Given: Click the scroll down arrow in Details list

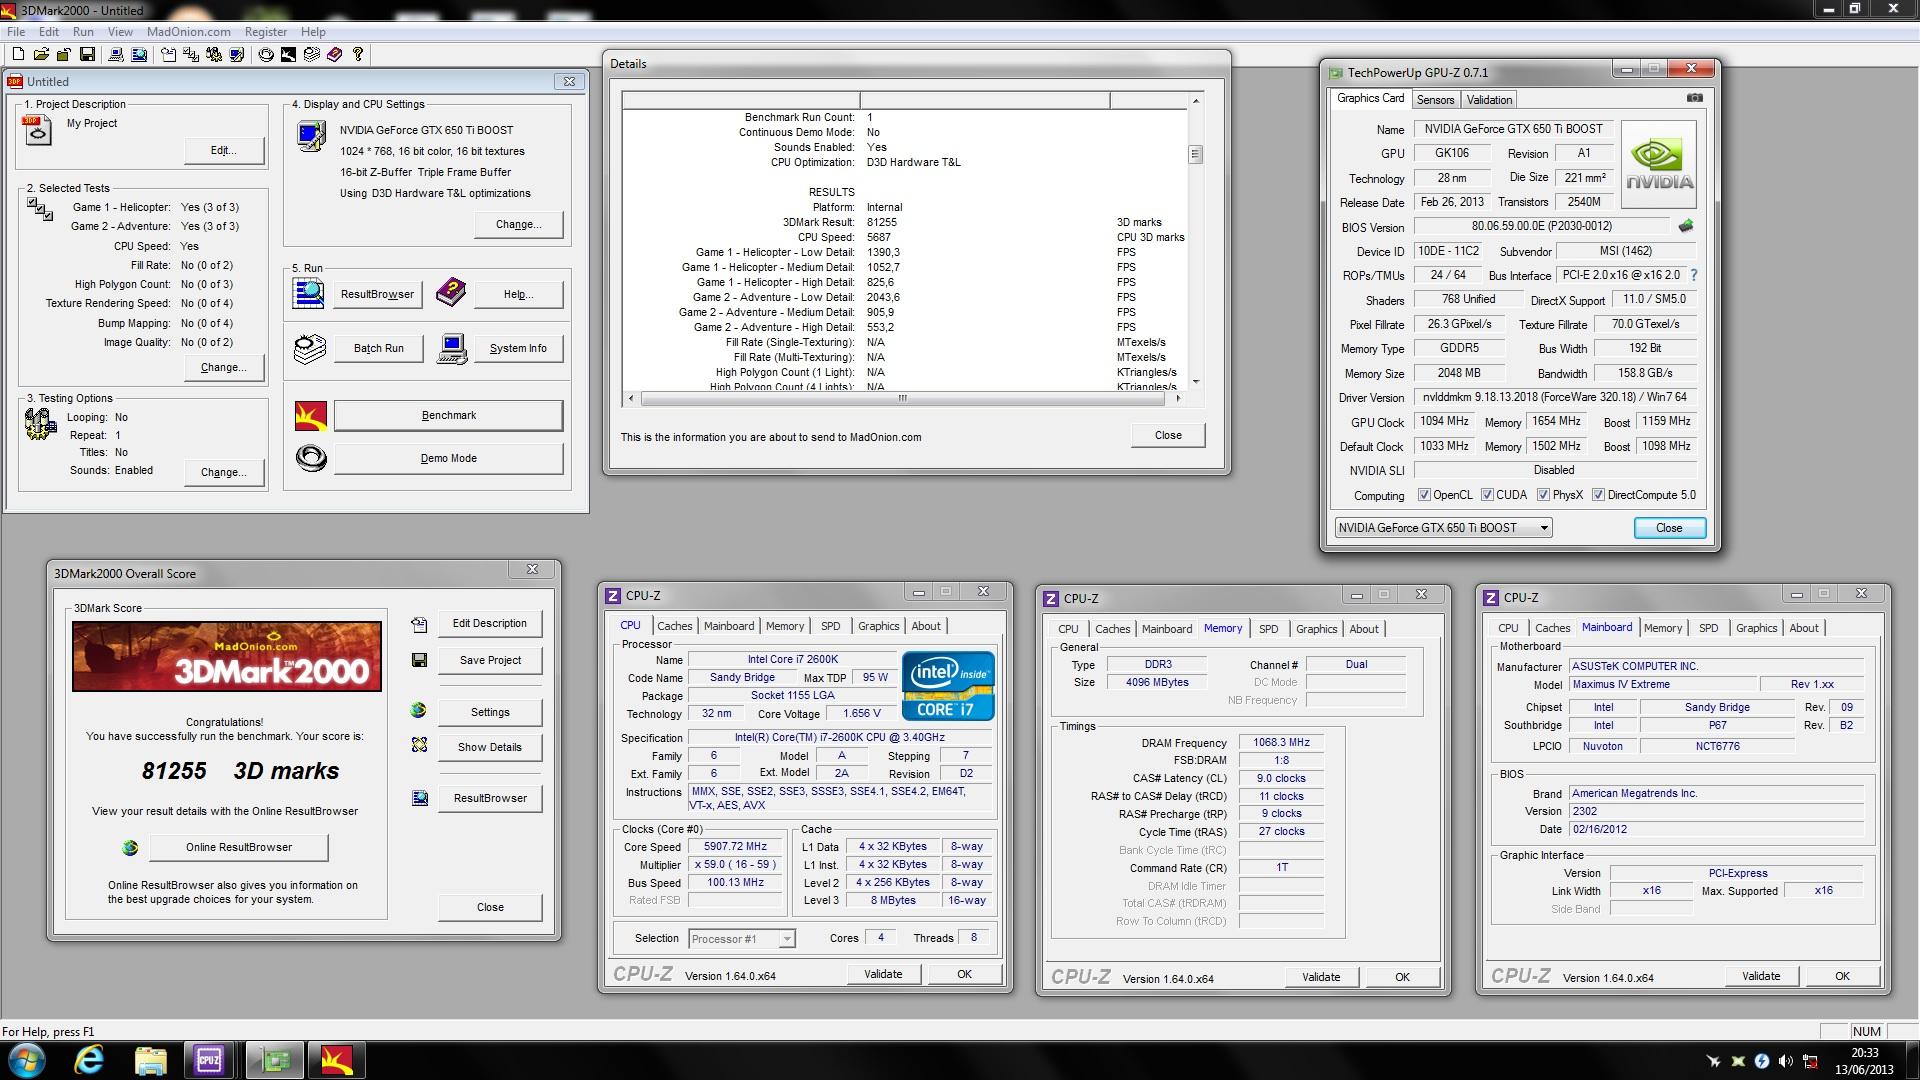Looking at the screenshot, I should [1195, 382].
